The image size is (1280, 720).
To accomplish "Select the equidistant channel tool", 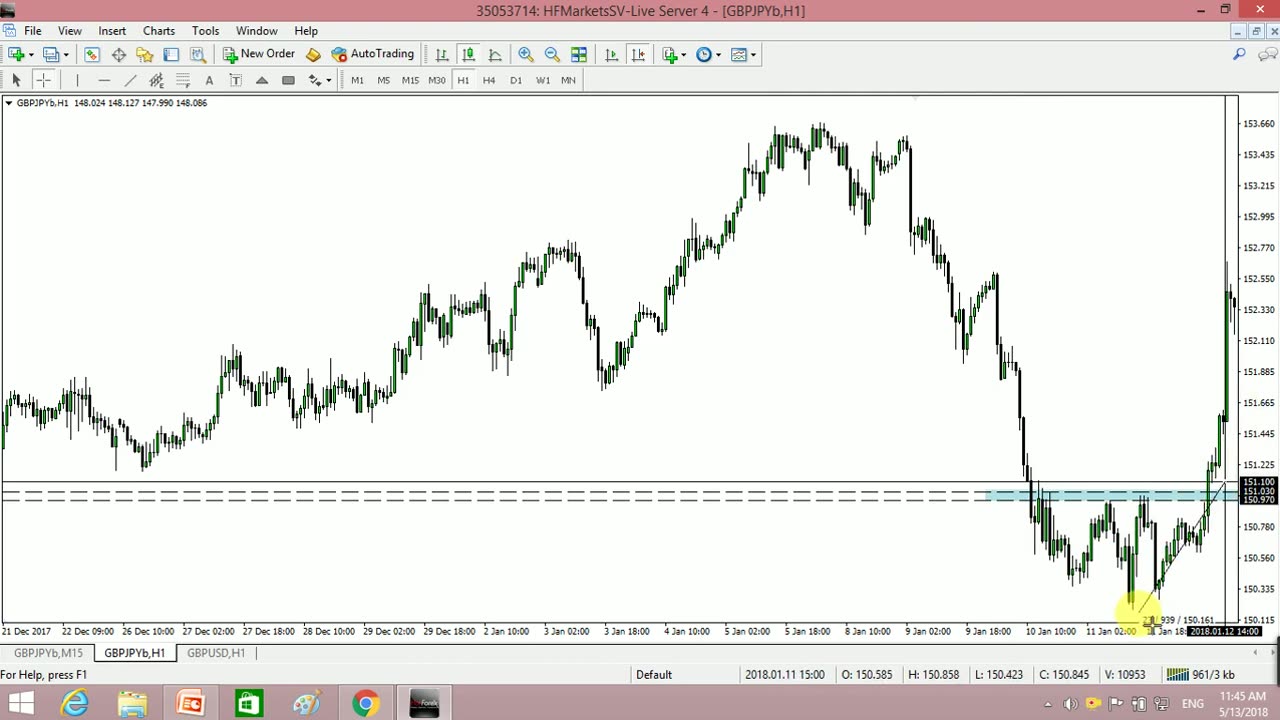I will (x=156, y=80).
